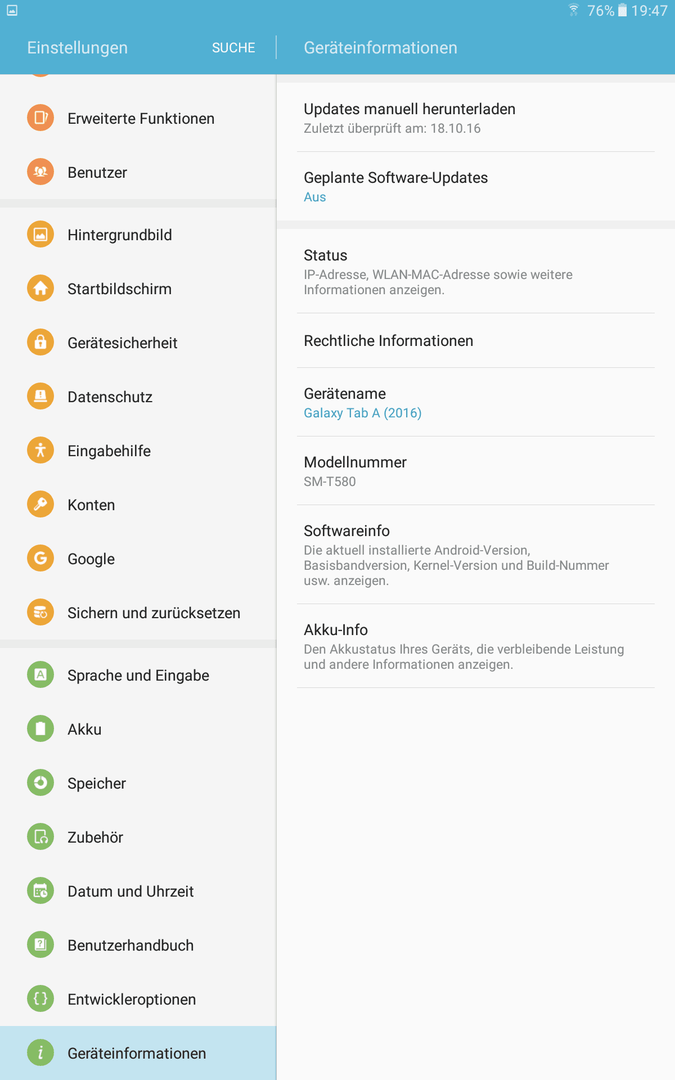Viewport: 675px width, 1080px height.
Task: Open Datum und Uhrzeit settings
Action: [x=138, y=891]
